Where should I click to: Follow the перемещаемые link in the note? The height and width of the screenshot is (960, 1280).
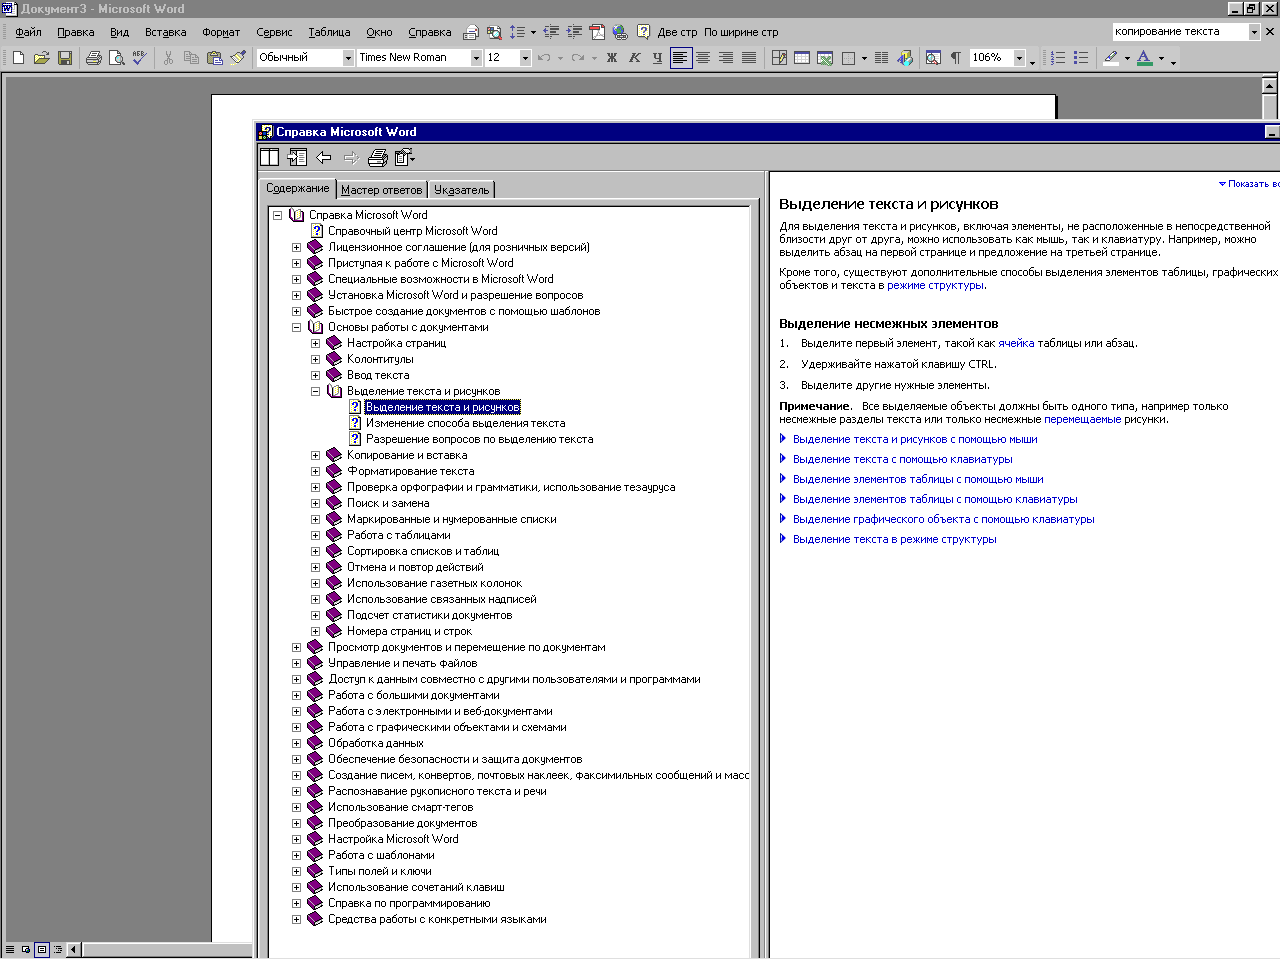[x=1082, y=419]
